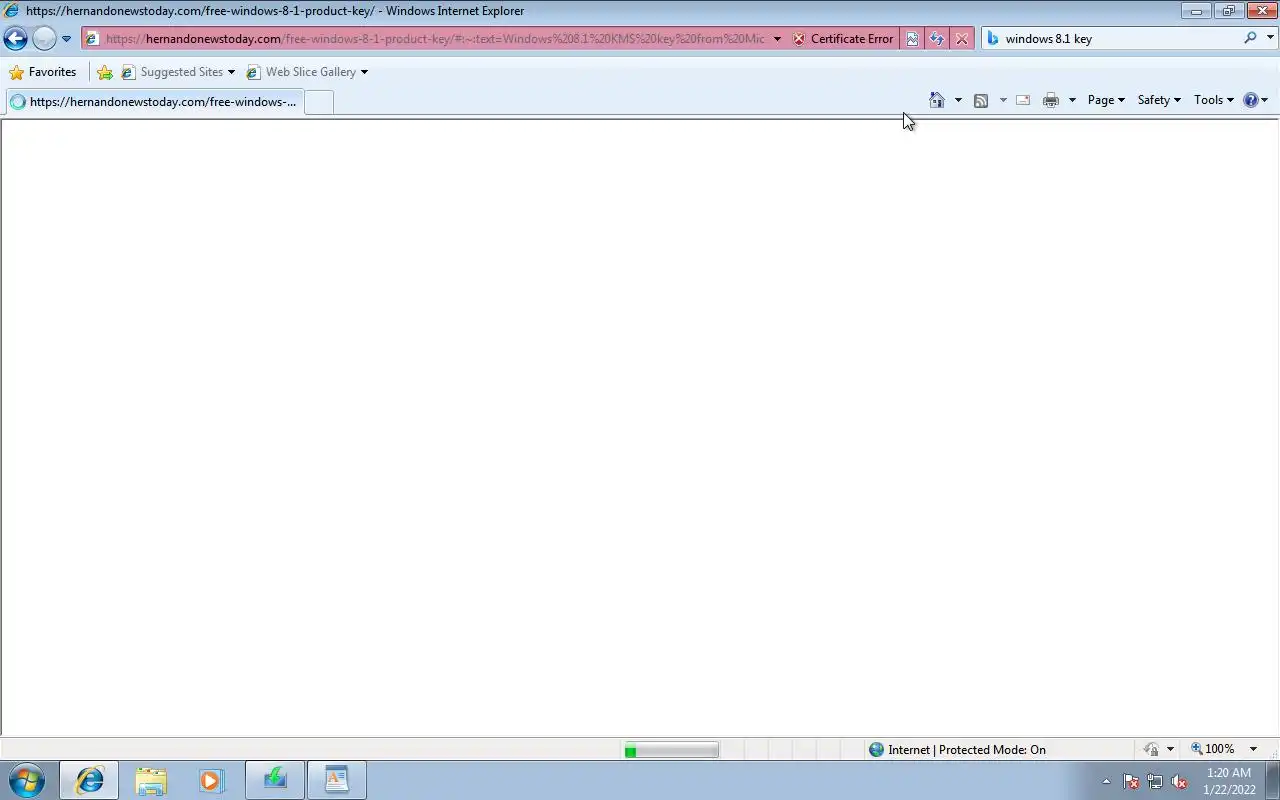Expand the privacy report dropdown arrow
Viewport: 1280px width, 800px height.
click(x=1170, y=749)
